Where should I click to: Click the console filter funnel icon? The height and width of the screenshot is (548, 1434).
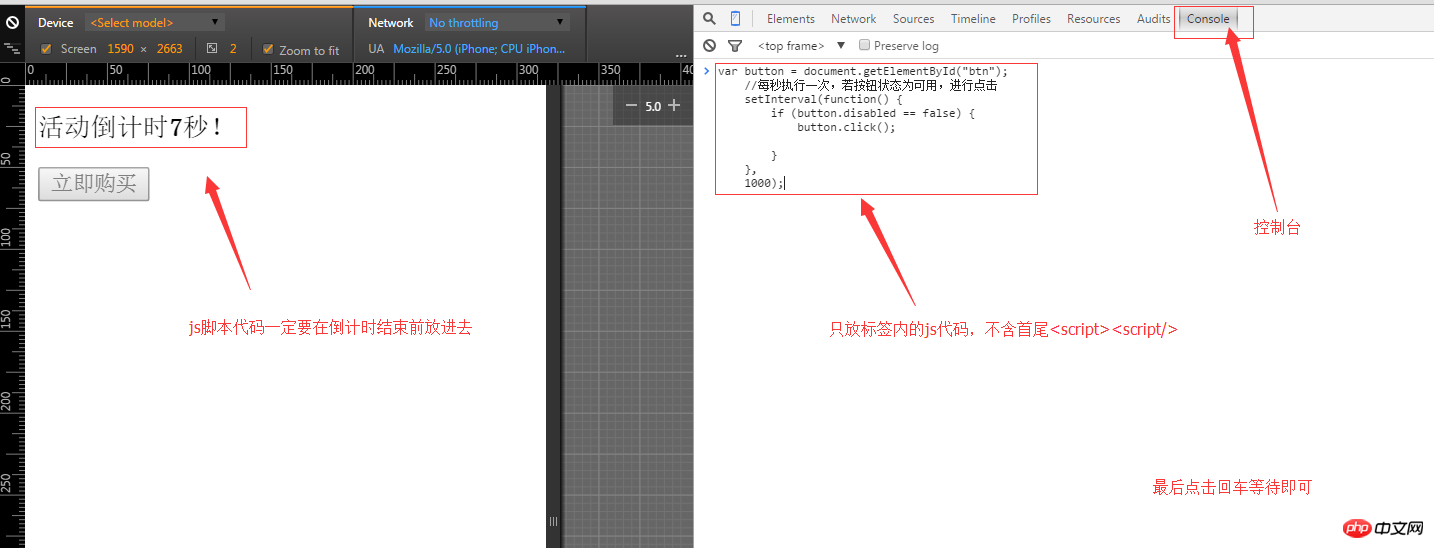(x=735, y=46)
